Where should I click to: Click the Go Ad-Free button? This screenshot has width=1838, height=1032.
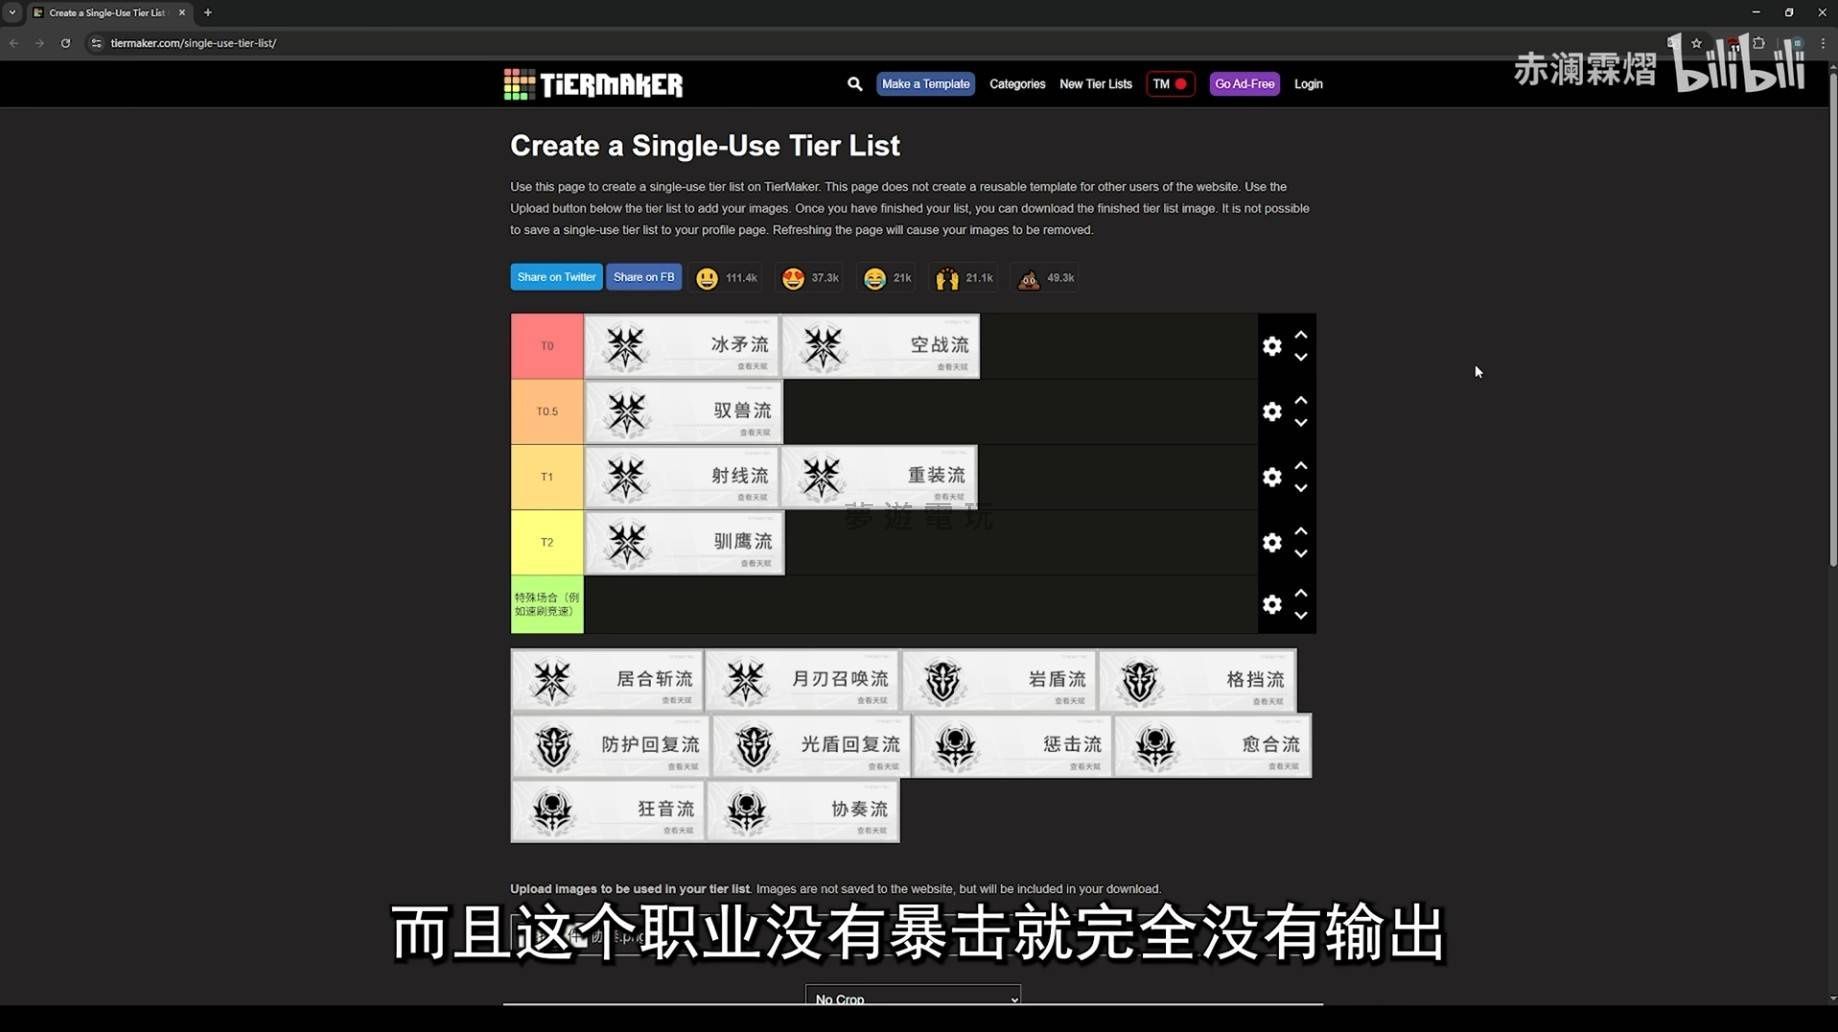click(1244, 84)
